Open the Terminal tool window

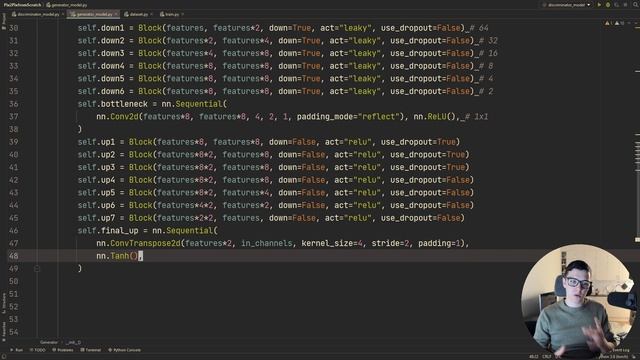90,350
